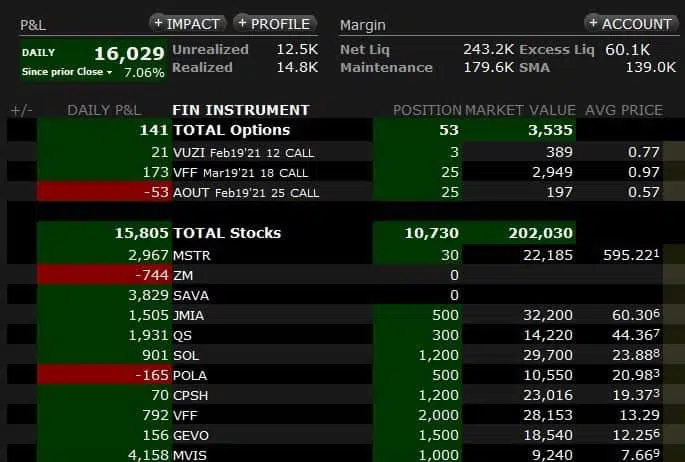Click total stocks market value 202,030
Image resolution: width=685 pixels, height=462 pixels.
tap(540, 233)
